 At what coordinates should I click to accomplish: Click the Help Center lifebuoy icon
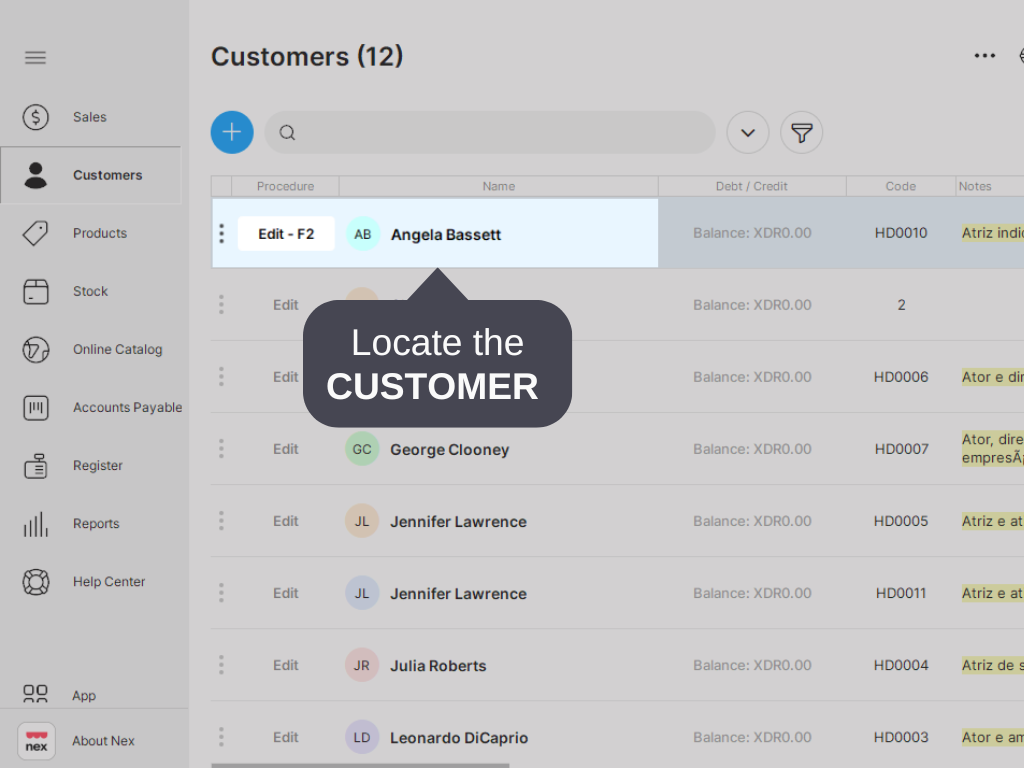click(35, 582)
